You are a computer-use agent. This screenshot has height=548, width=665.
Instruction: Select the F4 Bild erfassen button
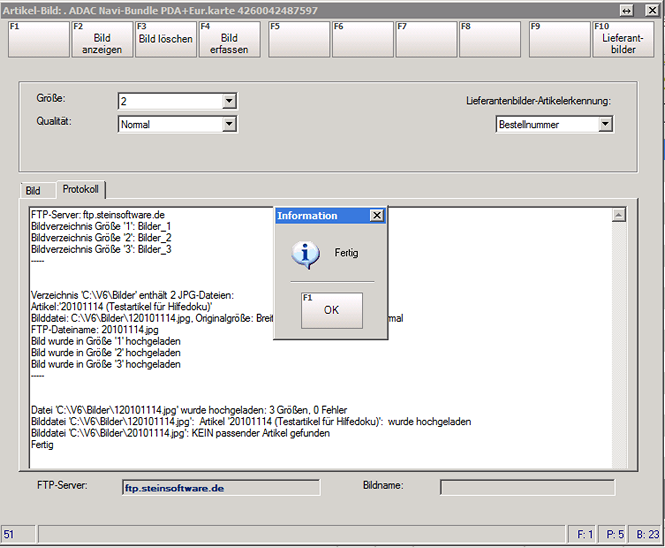[230, 39]
